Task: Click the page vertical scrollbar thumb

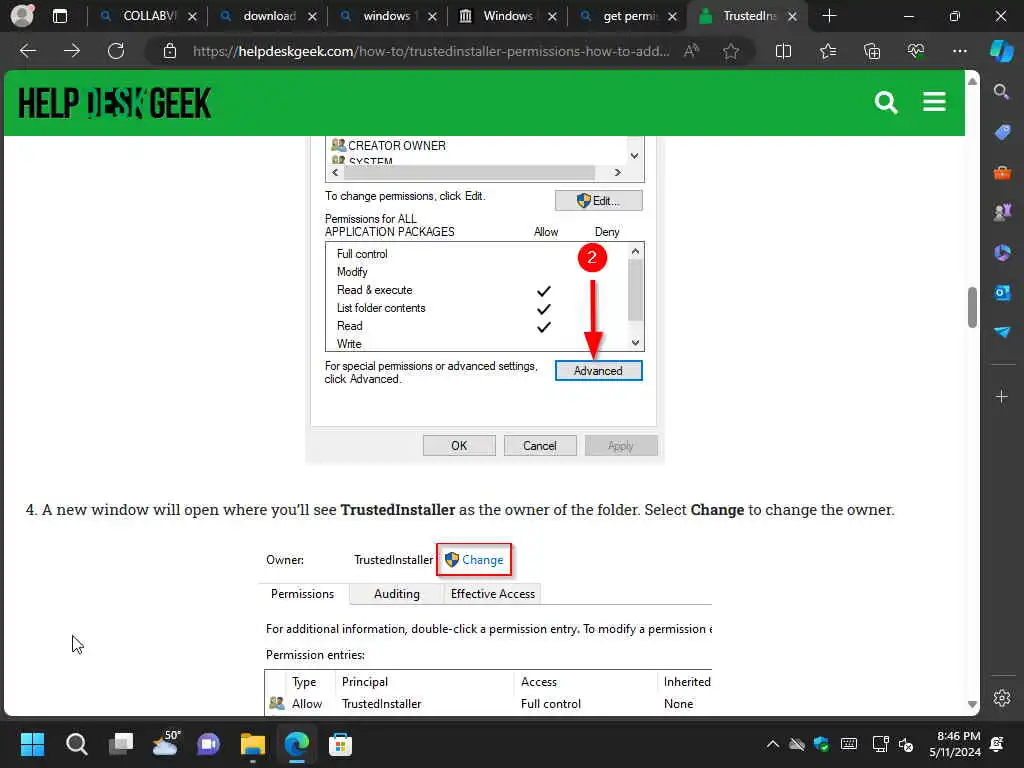Action: (972, 307)
